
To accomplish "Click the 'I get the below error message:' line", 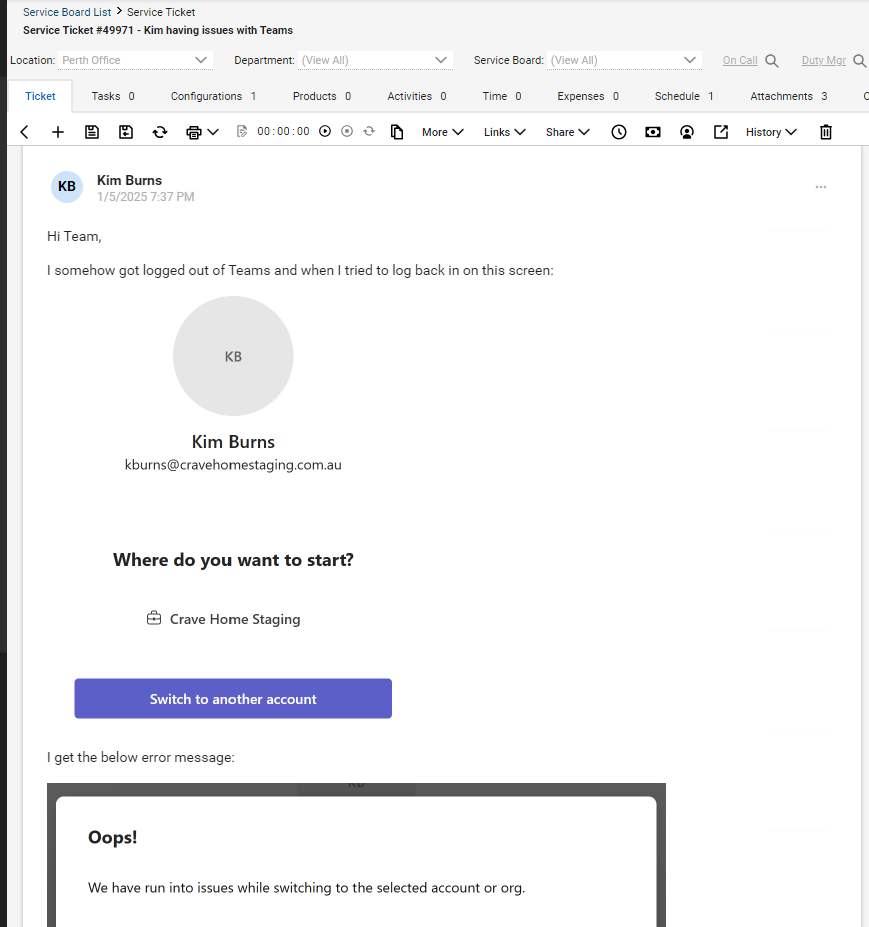I will point(141,757).
